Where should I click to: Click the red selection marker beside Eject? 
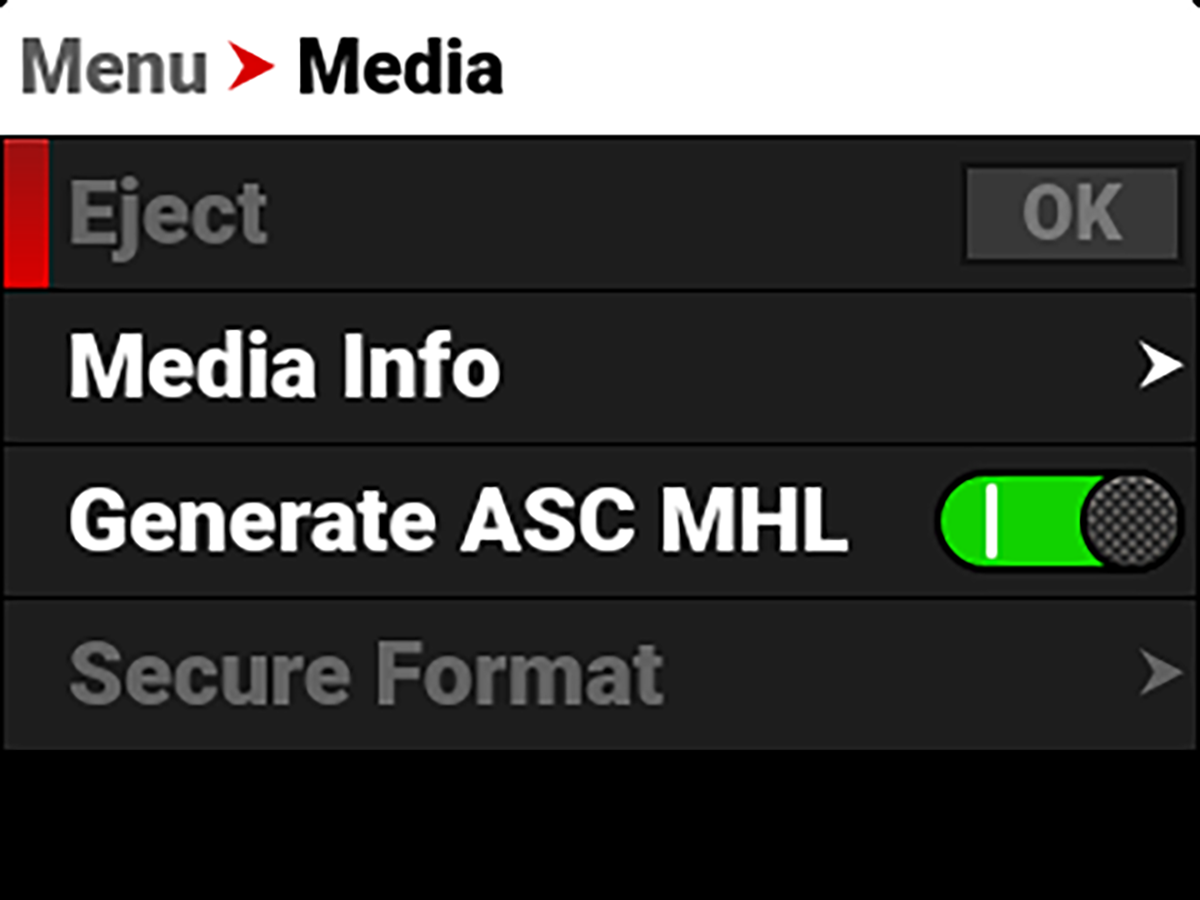click(26, 213)
